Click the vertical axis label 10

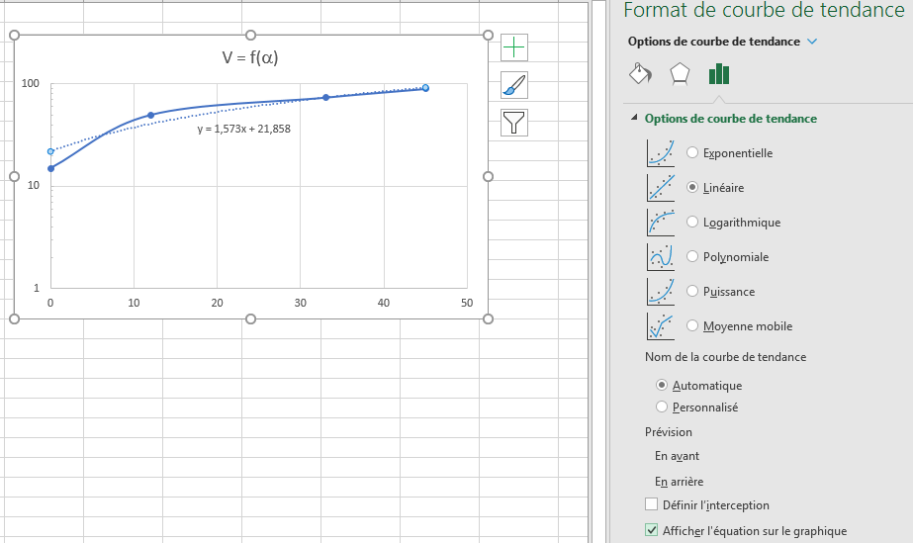pos(33,186)
